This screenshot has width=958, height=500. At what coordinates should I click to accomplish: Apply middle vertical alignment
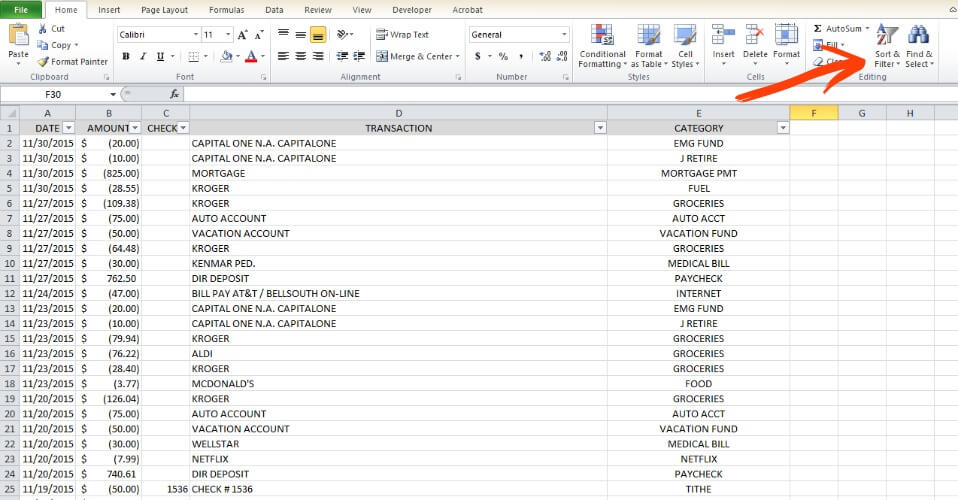click(301, 35)
